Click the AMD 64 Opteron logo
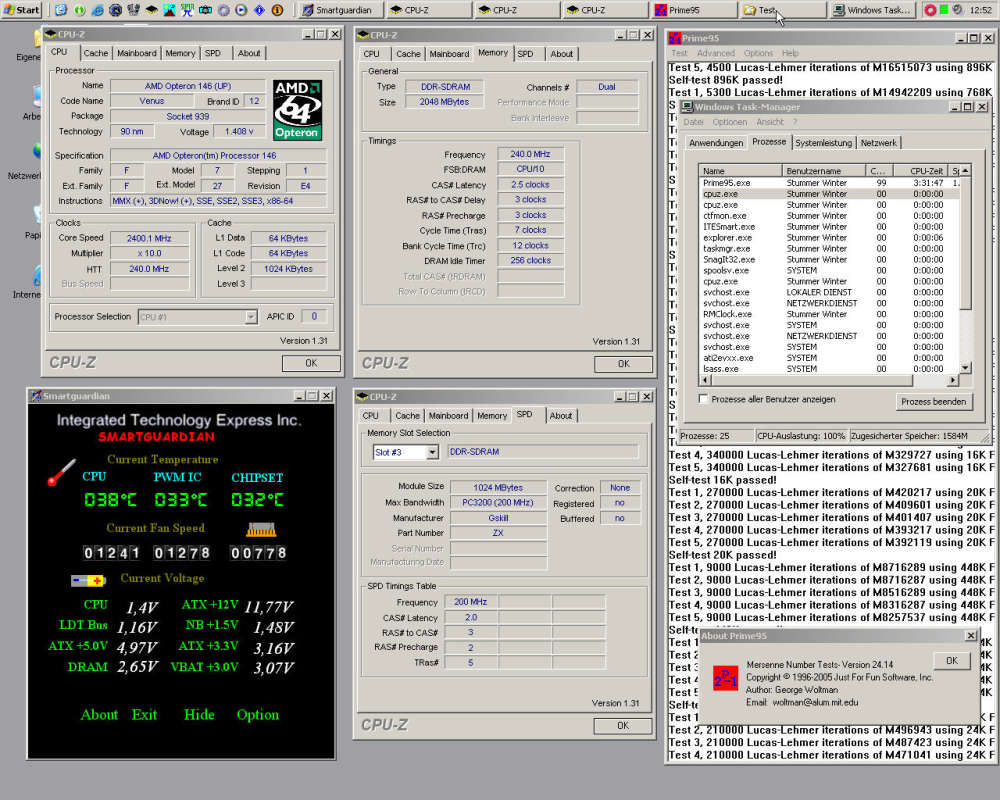The width and height of the screenshot is (1000, 800). click(297, 109)
